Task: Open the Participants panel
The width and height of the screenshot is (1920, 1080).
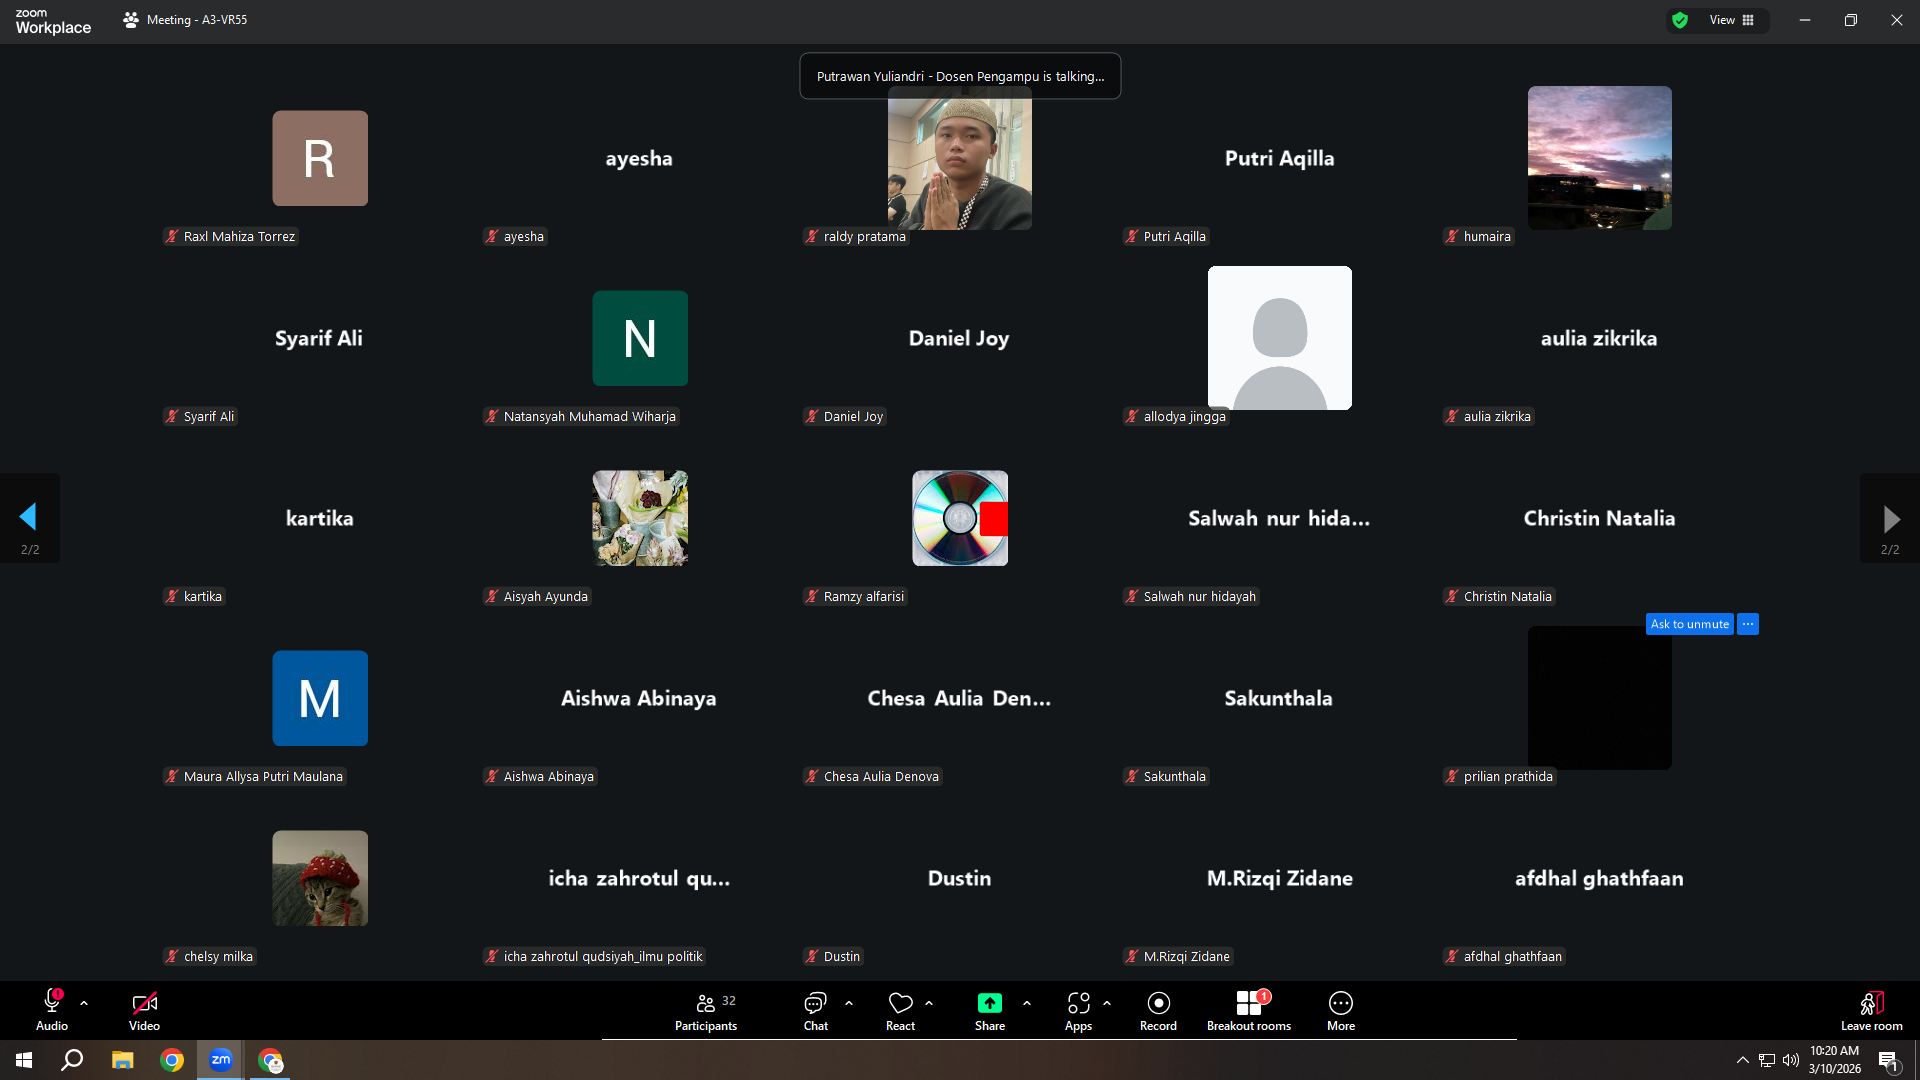Action: click(x=706, y=1011)
